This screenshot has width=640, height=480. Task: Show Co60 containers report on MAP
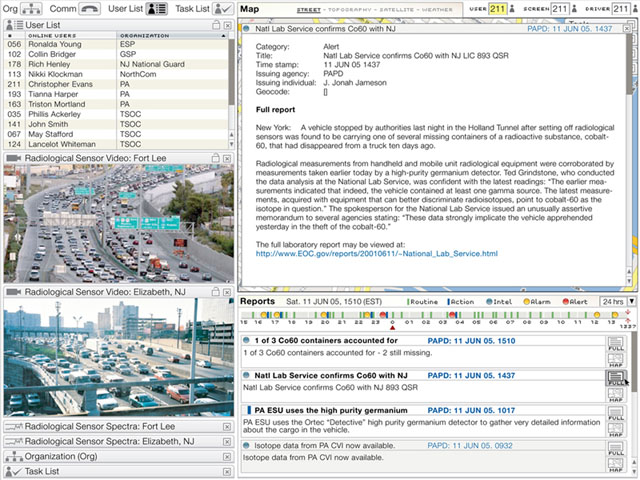tap(616, 360)
